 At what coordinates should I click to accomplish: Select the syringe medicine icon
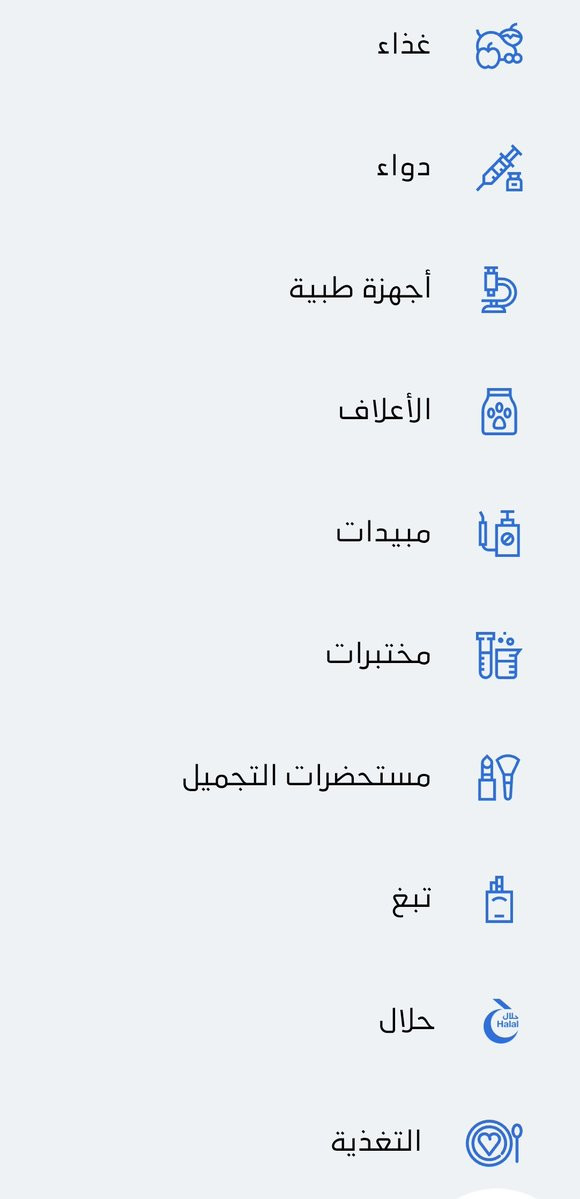coord(499,167)
